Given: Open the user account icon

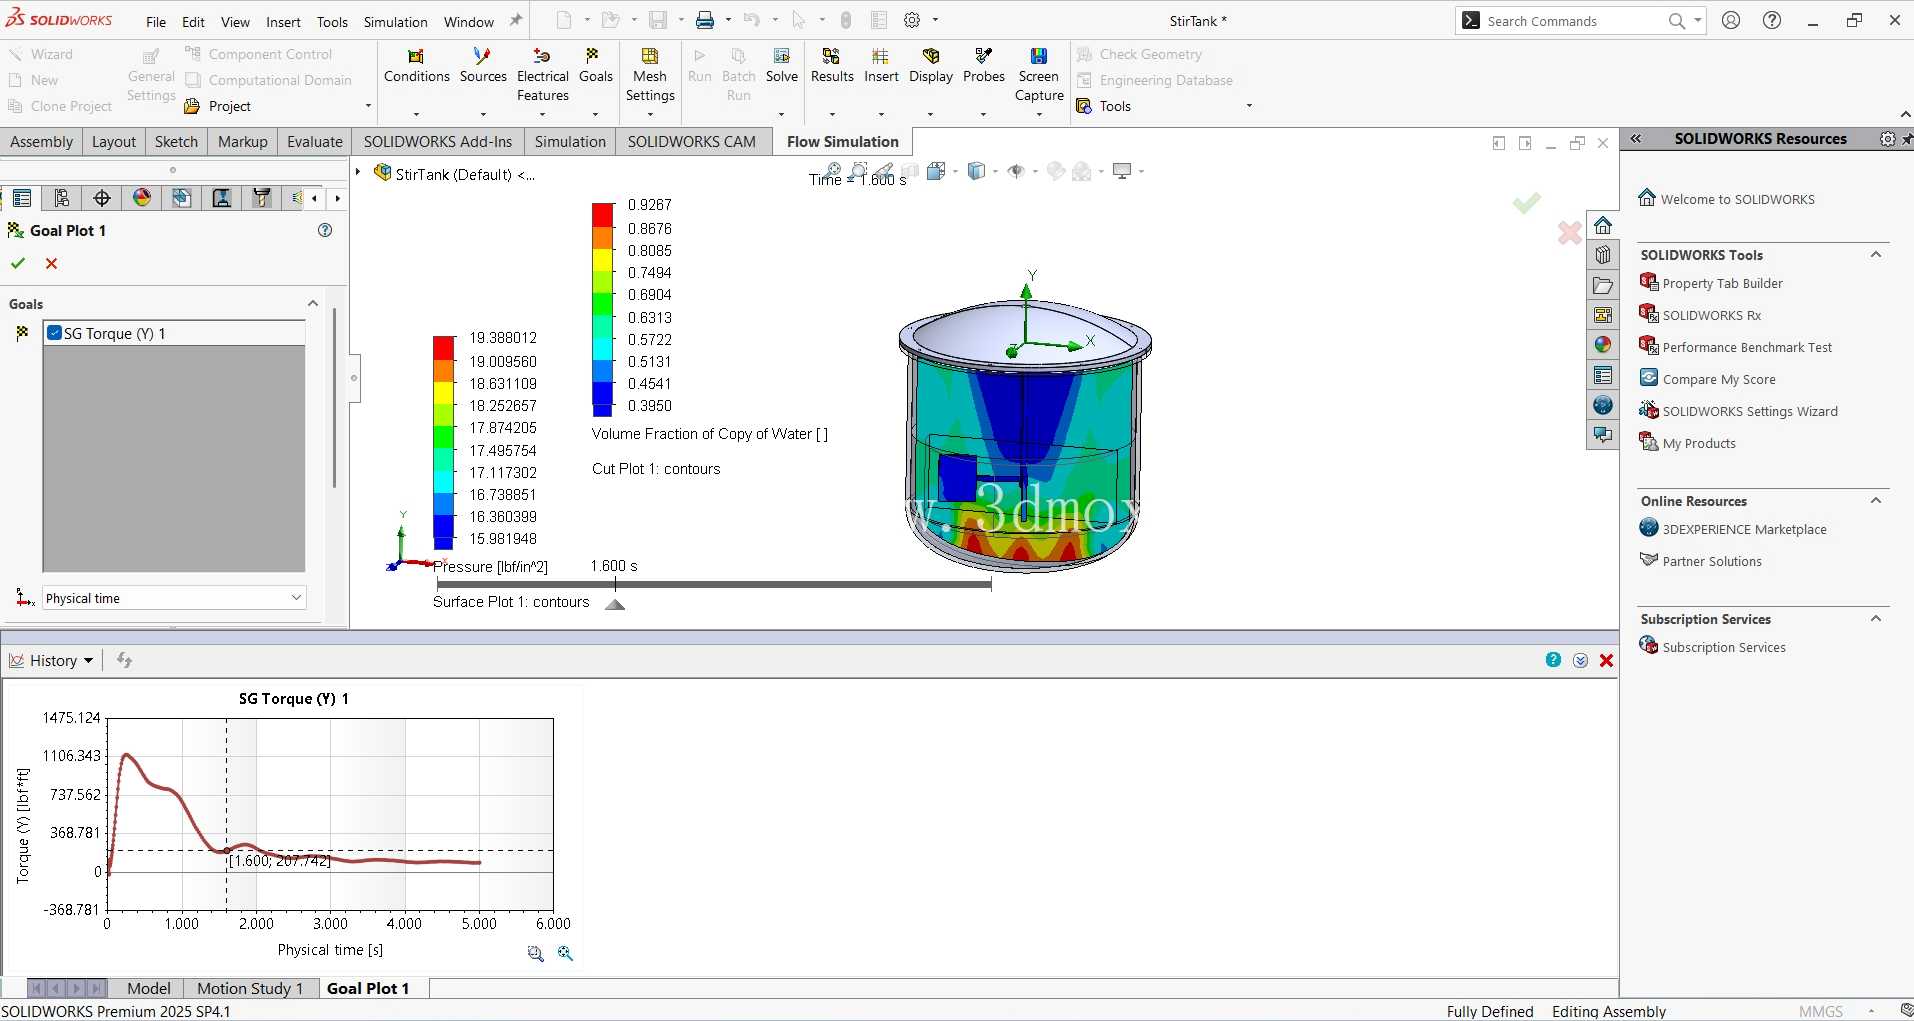Looking at the screenshot, I should tap(1732, 20).
